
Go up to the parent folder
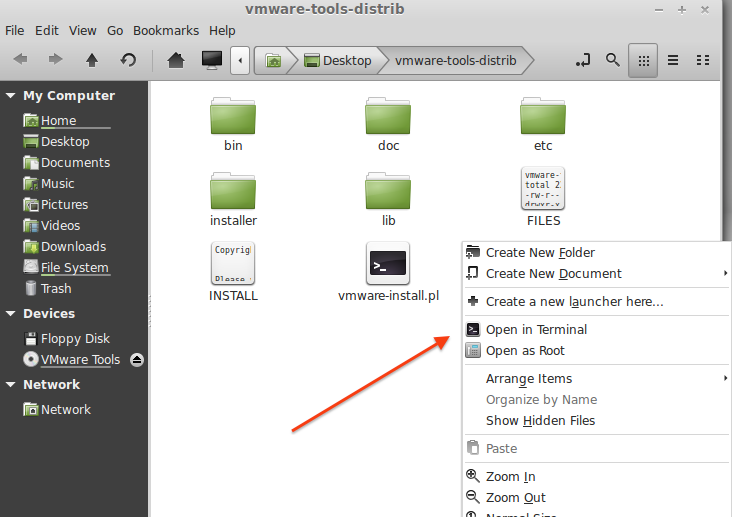pos(92,60)
